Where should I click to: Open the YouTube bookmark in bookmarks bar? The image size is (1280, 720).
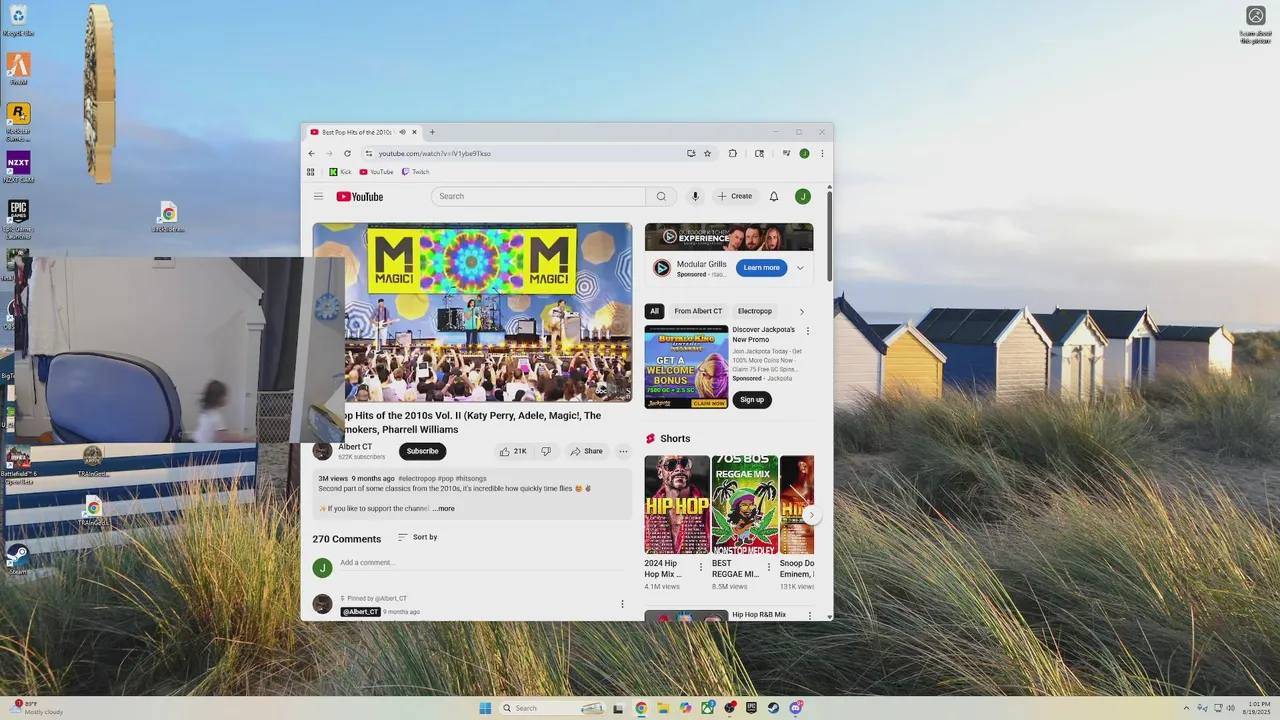click(376, 172)
